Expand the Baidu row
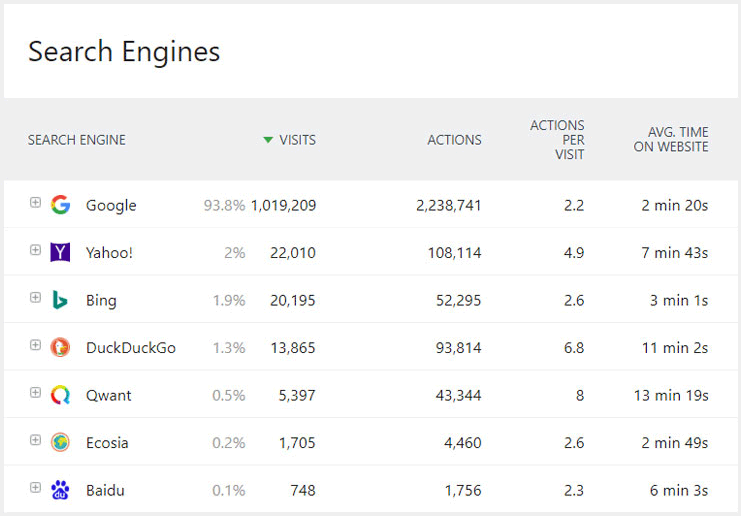Image resolution: width=741 pixels, height=516 pixels. 35,488
